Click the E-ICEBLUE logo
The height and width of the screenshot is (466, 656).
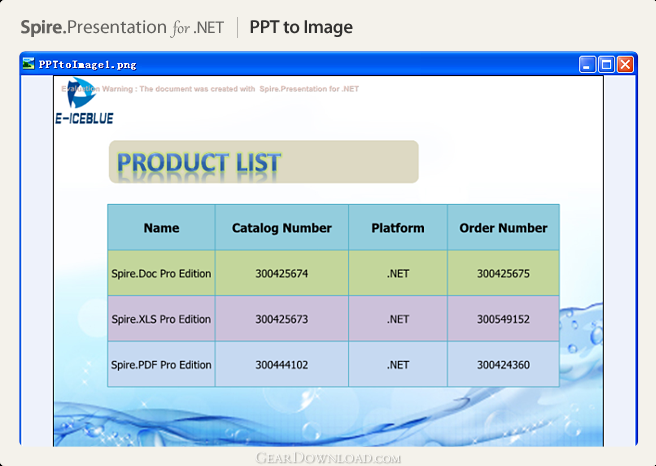pos(84,101)
